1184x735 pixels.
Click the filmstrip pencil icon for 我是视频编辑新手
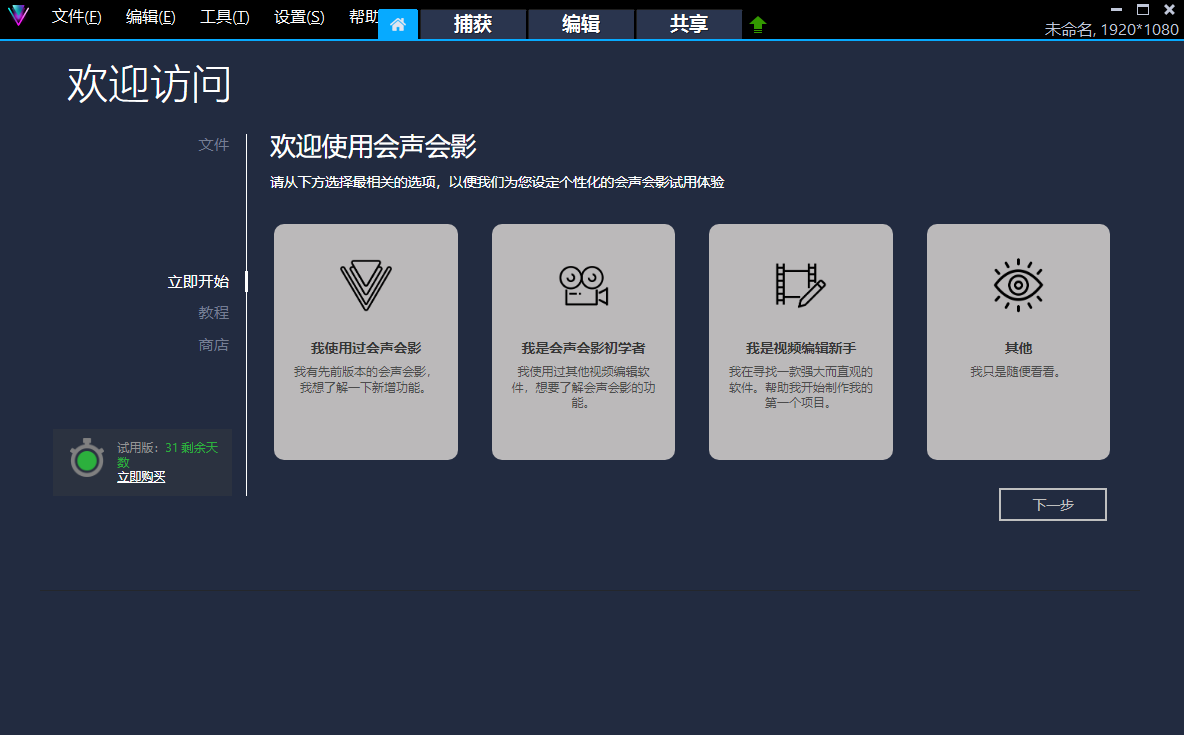click(800, 285)
